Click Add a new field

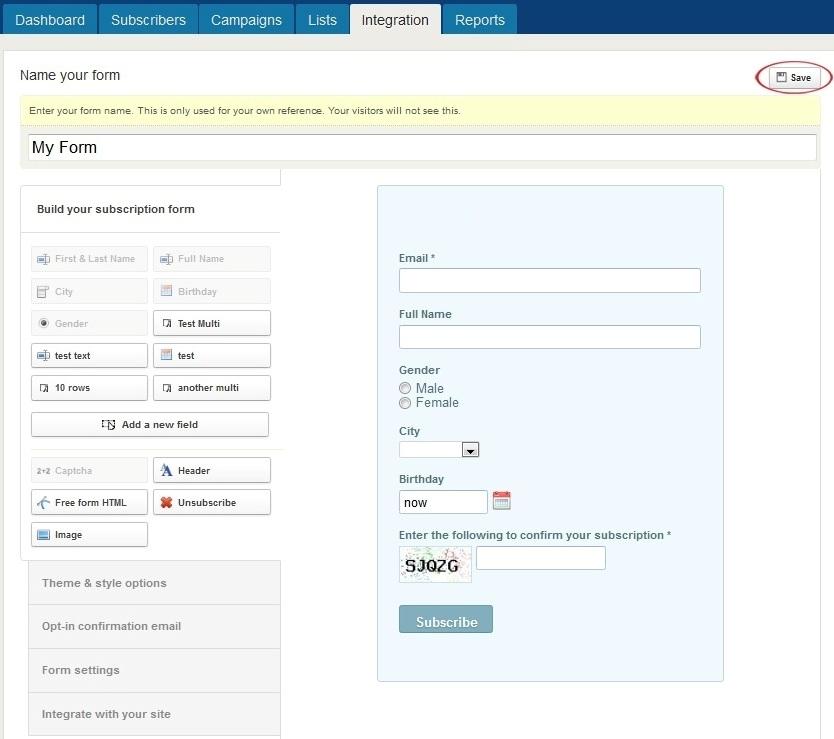(150, 425)
